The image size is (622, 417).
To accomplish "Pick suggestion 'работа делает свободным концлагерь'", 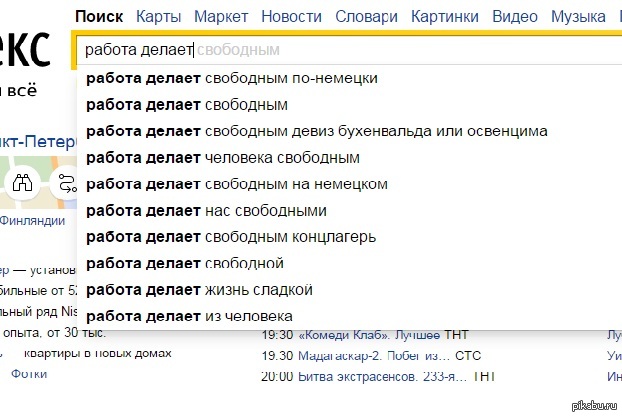I will tap(231, 237).
